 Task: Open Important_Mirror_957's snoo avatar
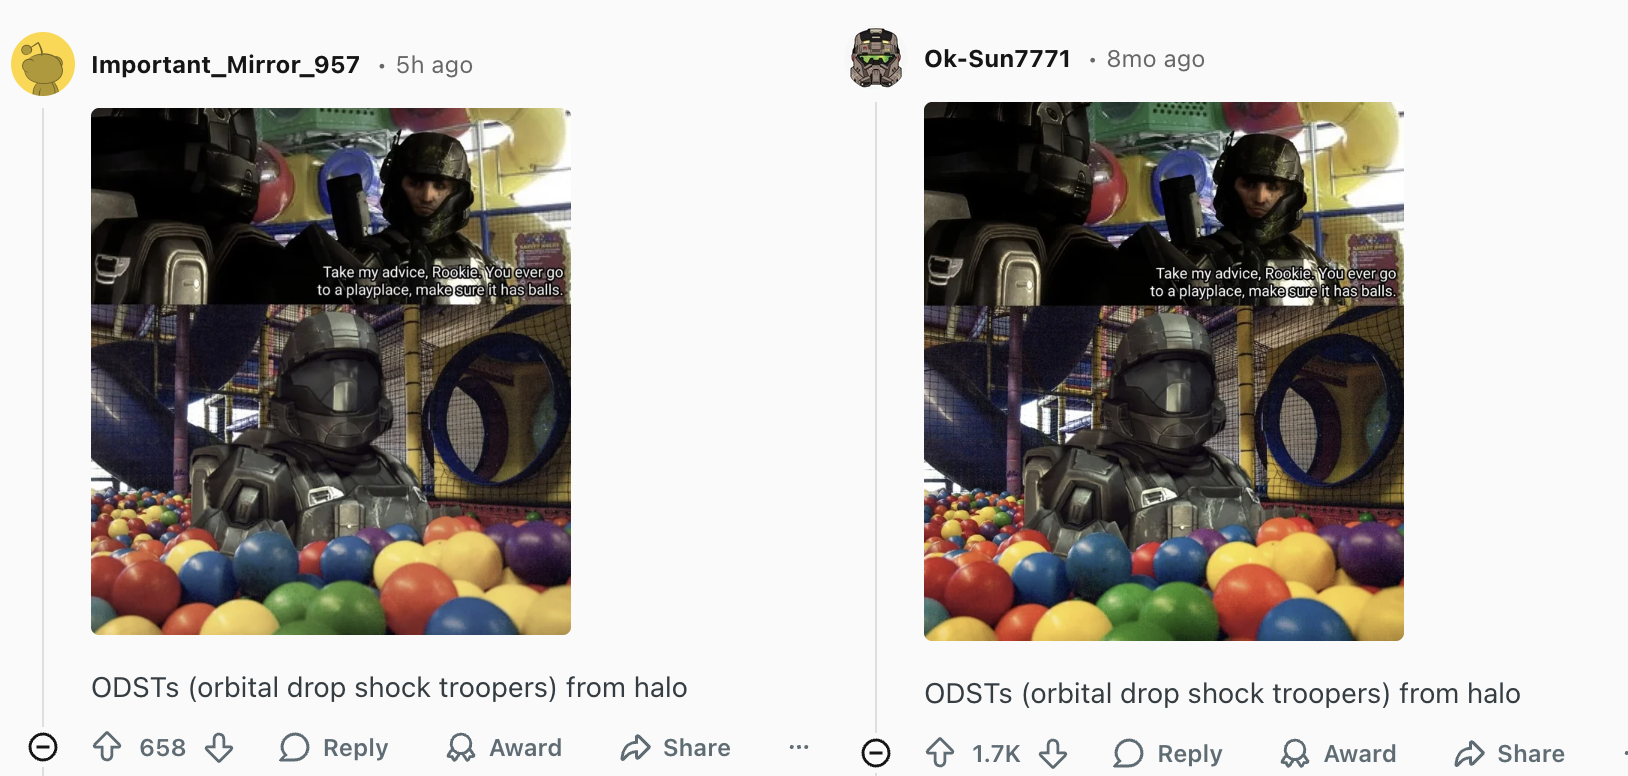[43, 64]
